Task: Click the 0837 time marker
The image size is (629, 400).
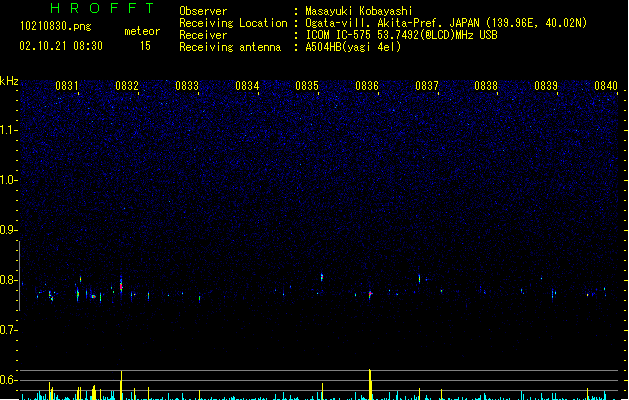Action: click(427, 86)
